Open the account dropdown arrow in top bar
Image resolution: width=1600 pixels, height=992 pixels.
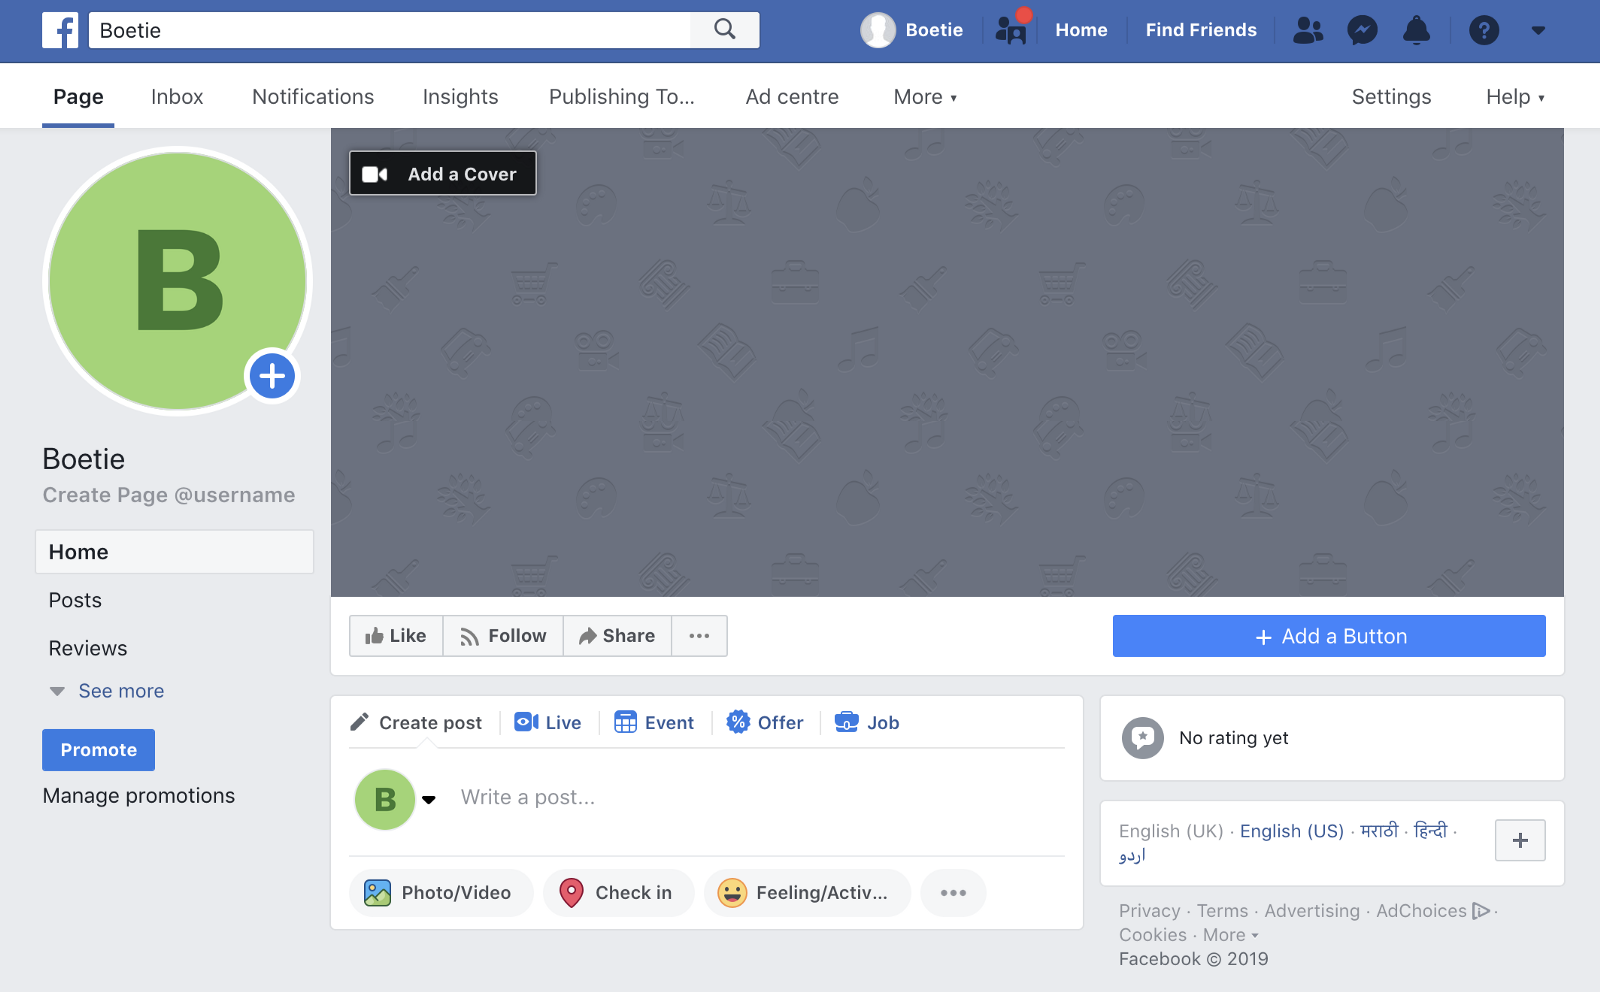[x=1538, y=30]
